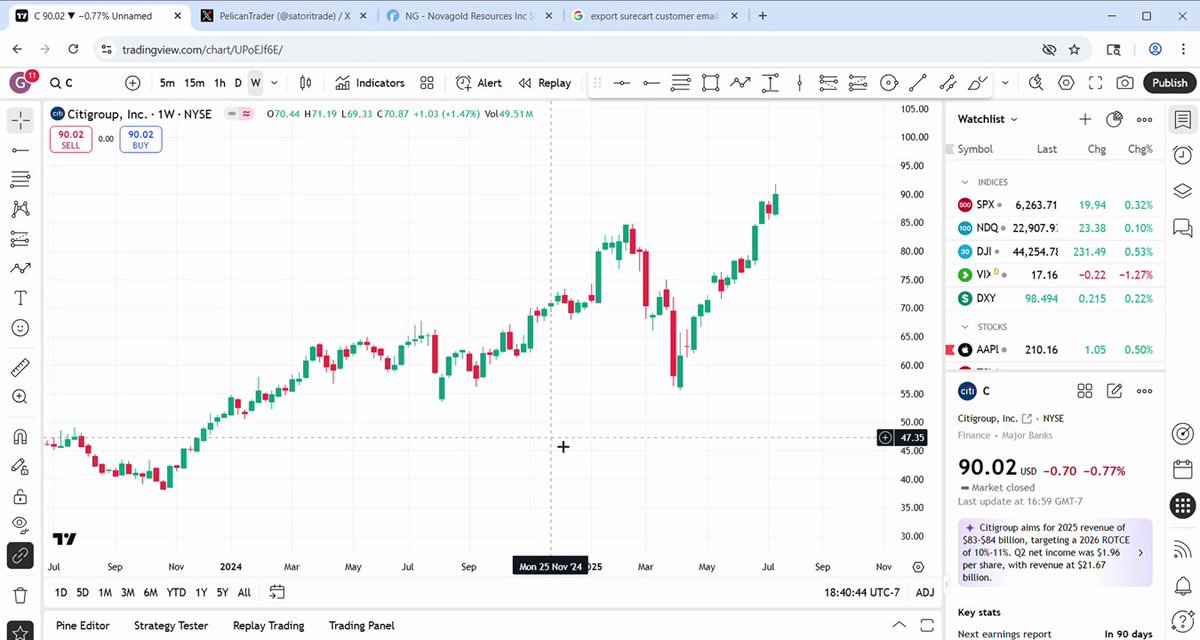Image resolution: width=1200 pixels, height=640 pixels.
Task: Toggle magnet mode
Action: [x=20, y=437]
